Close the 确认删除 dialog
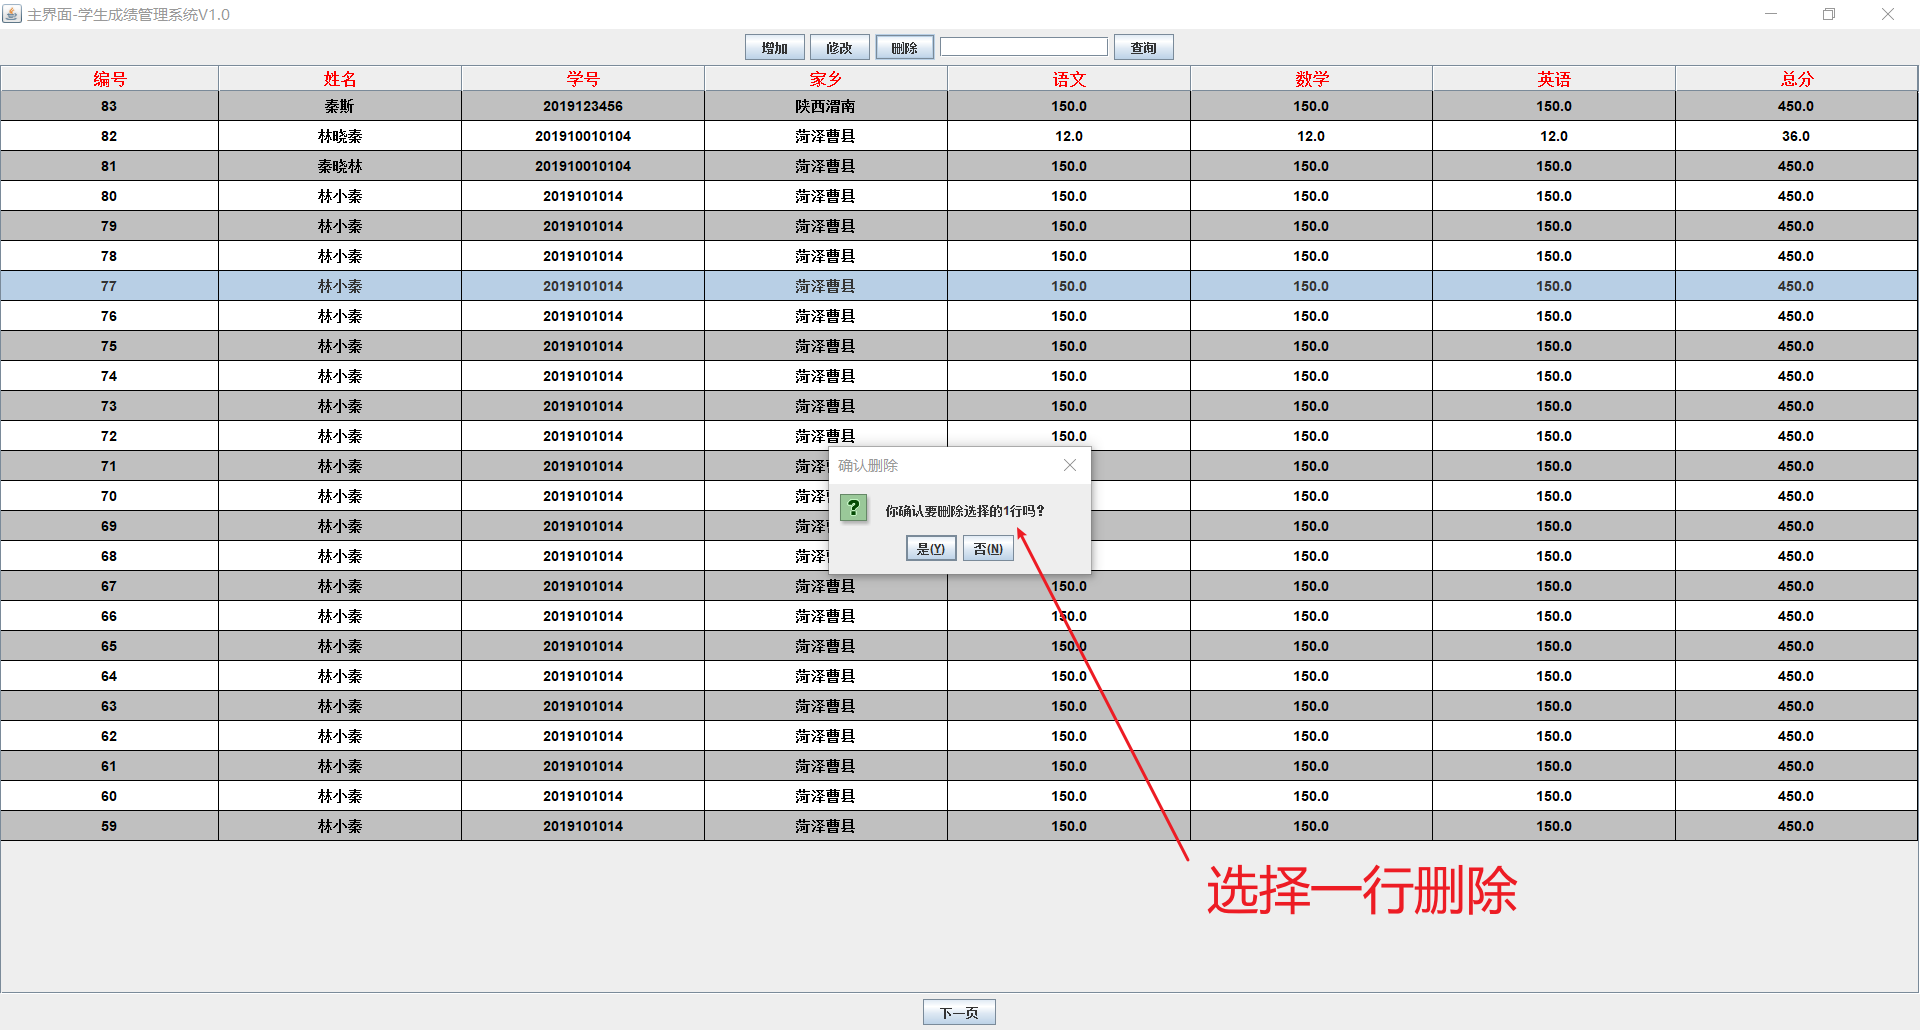This screenshot has width=1920, height=1030. 1069,465
